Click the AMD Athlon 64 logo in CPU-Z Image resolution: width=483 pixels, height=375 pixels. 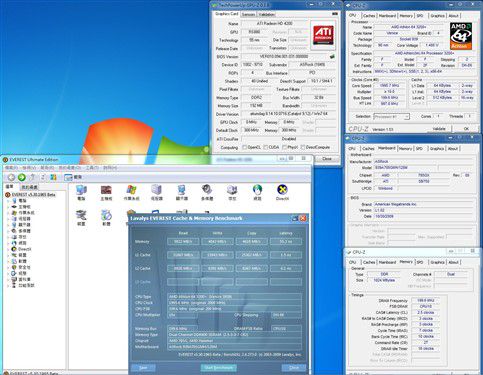(461, 36)
